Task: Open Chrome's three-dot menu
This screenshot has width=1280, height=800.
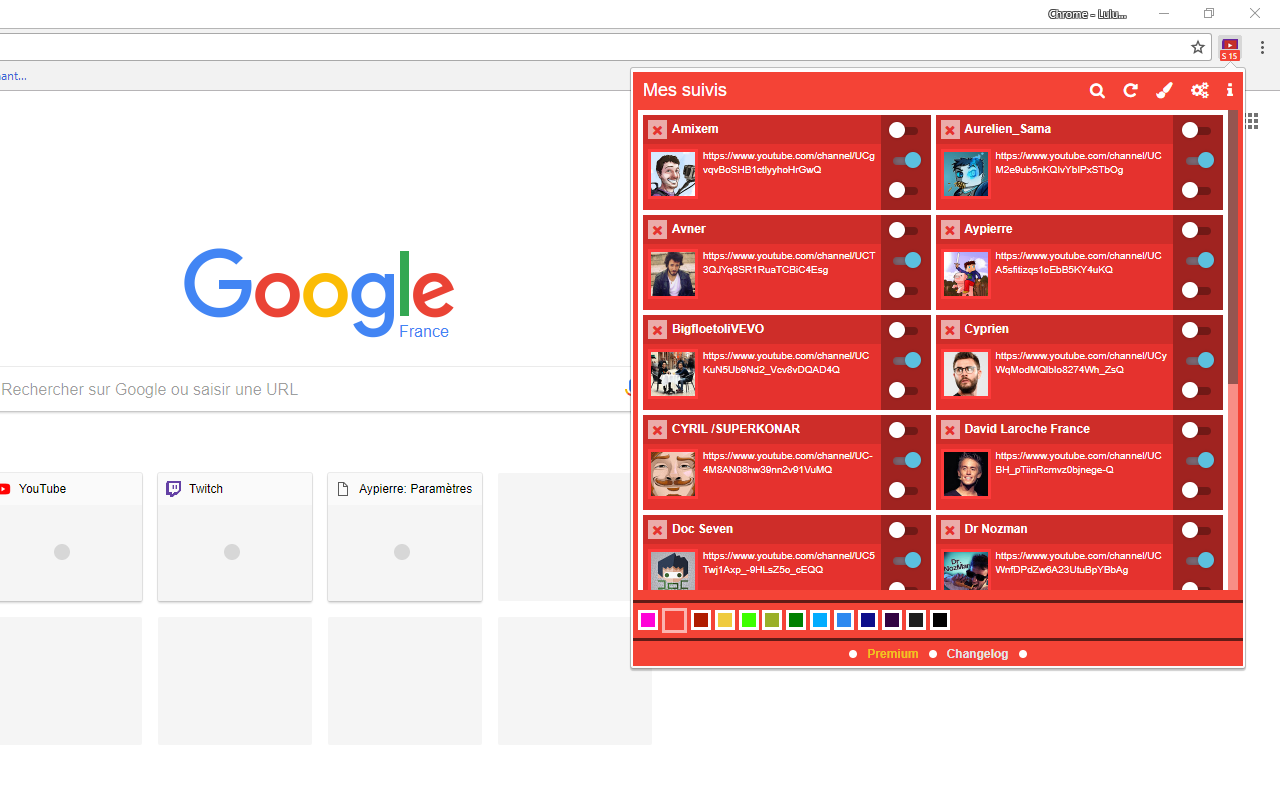Action: coord(1263,47)
